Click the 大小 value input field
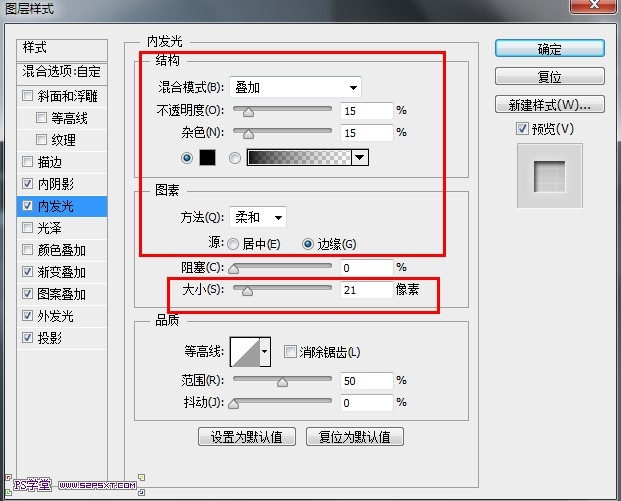The width and height of the screenshot is (621, 501). coord(365,290)
